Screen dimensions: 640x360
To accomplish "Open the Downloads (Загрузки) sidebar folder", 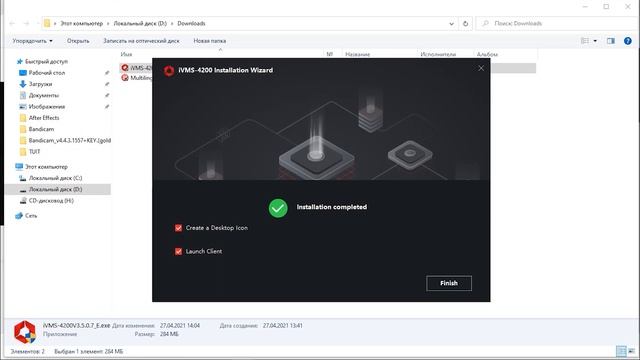I will click(40, 84).
